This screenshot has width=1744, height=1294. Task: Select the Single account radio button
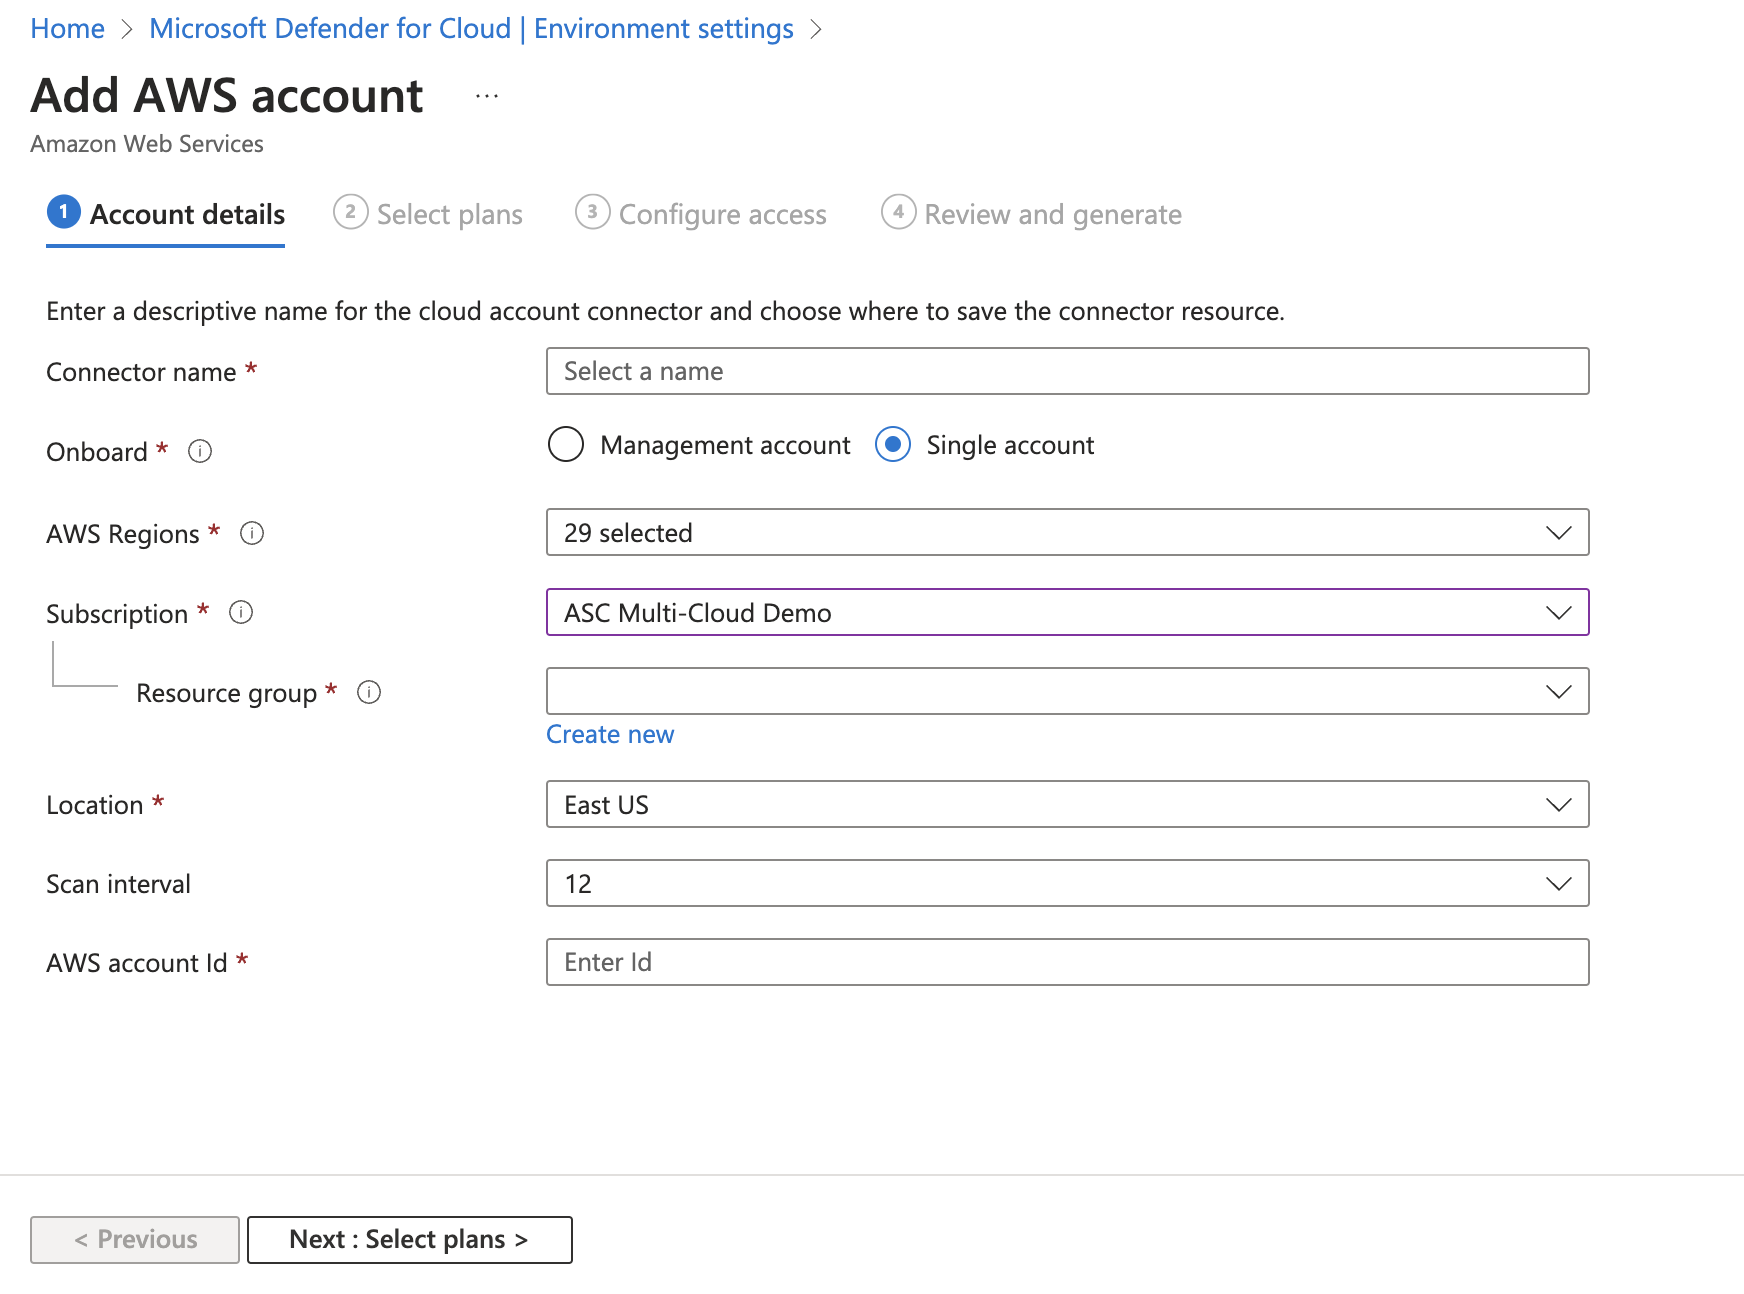click(894, 445)
